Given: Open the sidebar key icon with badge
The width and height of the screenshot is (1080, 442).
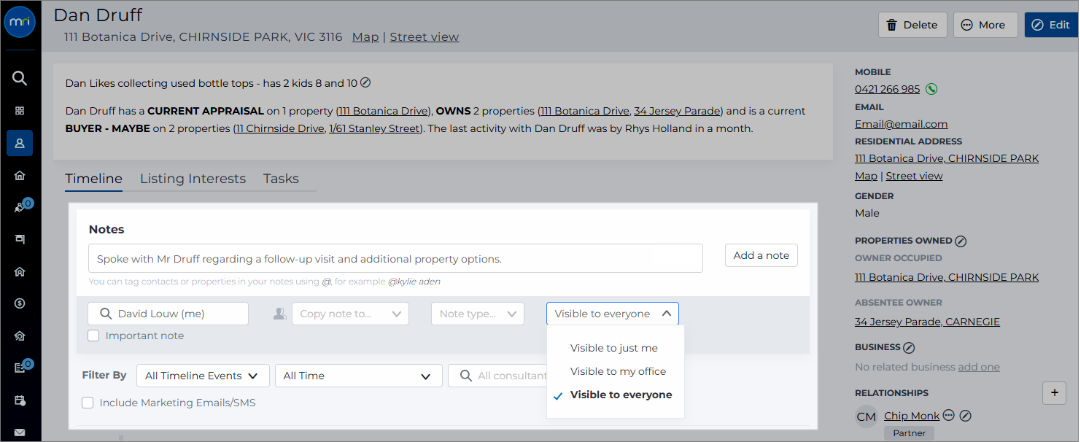Looking at the screenshot, I should [20, 207].
